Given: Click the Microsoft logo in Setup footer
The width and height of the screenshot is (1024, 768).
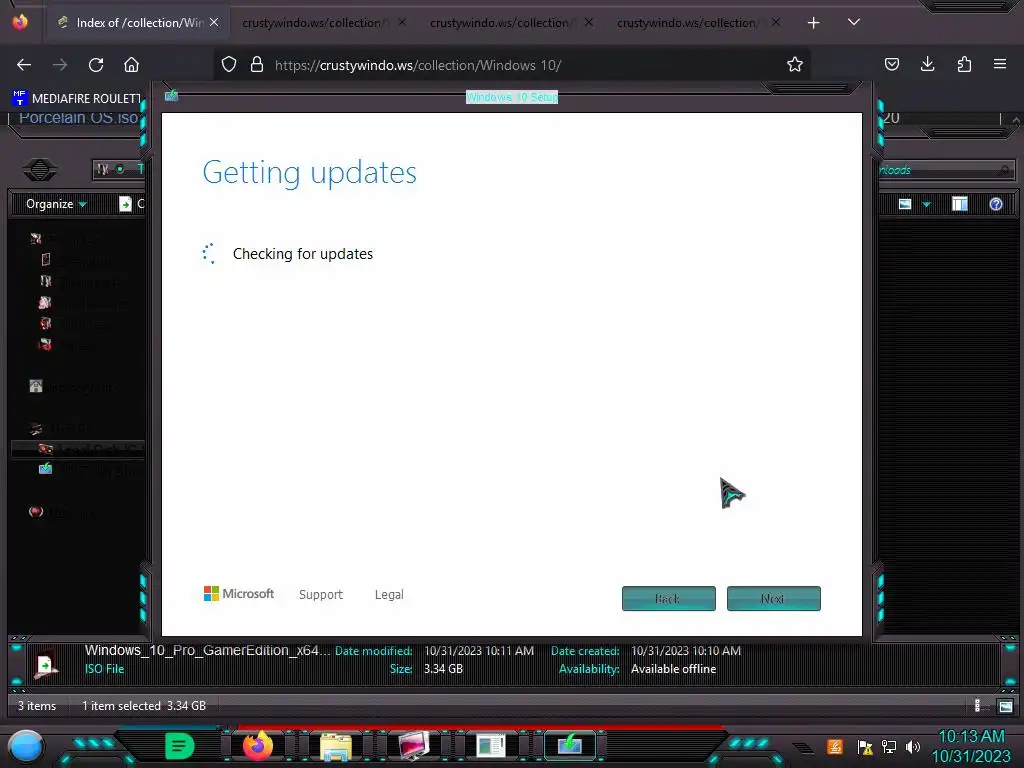Looking at the screenshot, I should coord(239,594).
